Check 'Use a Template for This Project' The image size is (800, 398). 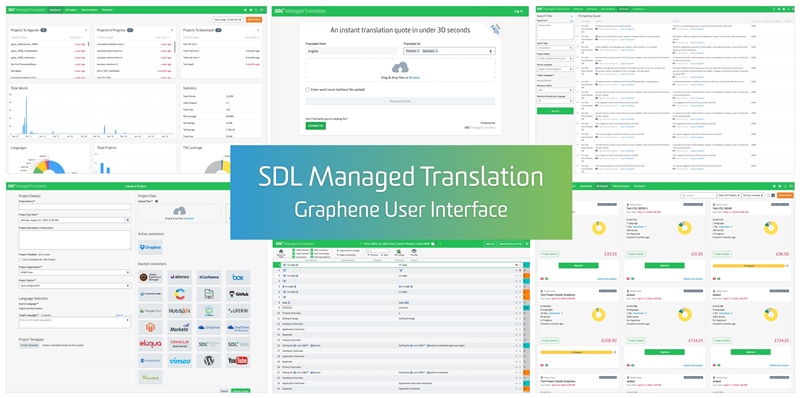point(20,259)
